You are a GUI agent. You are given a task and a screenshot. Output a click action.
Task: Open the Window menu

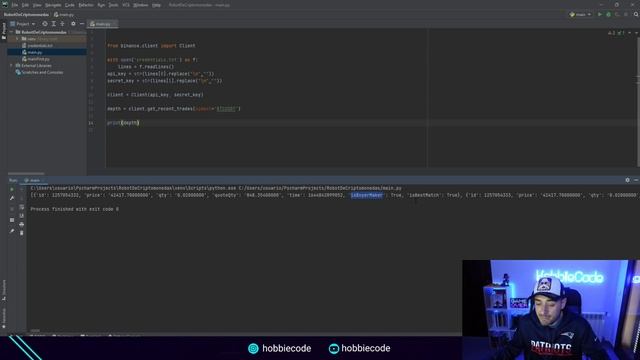pyautogui.click(x=141, y=5)
